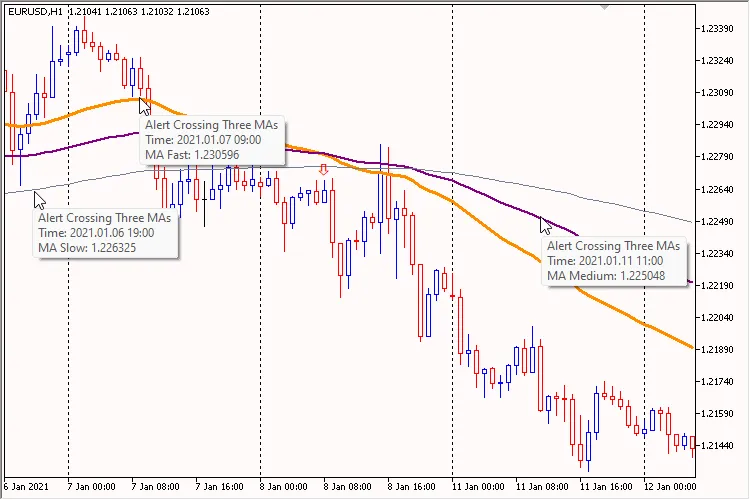Click the MA Slow 1.226325 alert tooltip
The height and width of the screenshot is (500, 750).
pyautogui.click(x=105, y=232)
